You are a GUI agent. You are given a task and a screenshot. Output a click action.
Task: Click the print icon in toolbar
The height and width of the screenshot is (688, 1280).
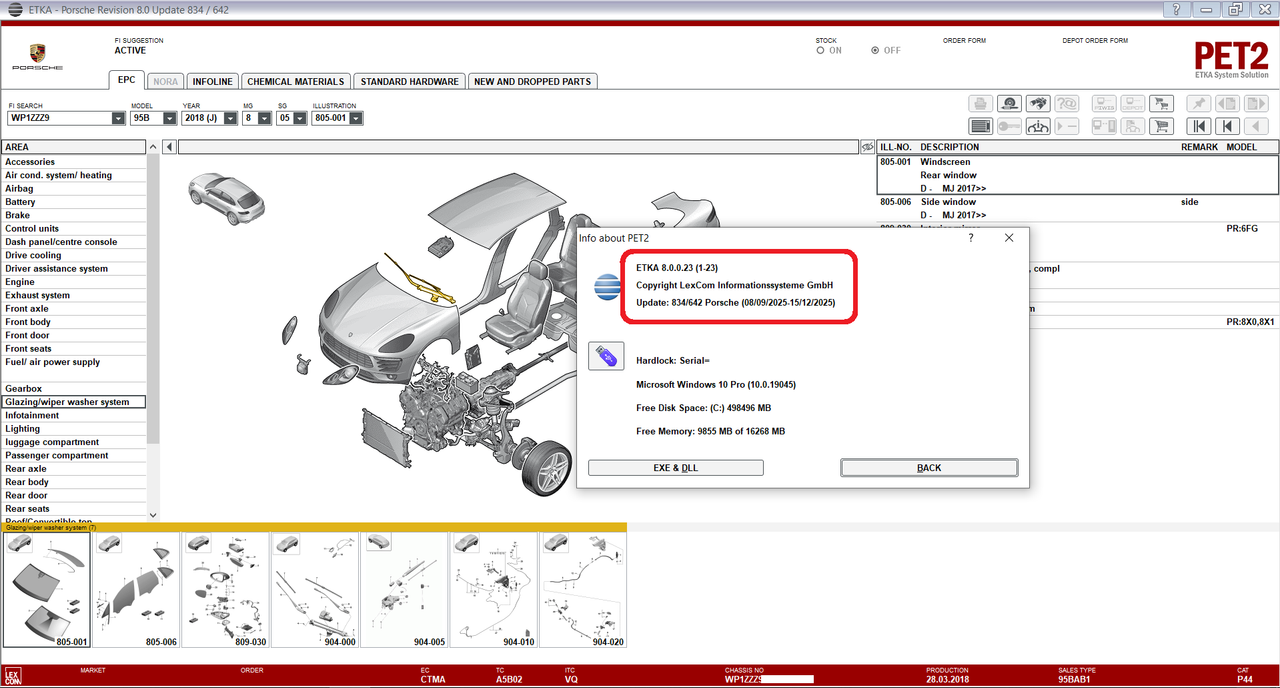pyautogui.click(x=981, y=103)
